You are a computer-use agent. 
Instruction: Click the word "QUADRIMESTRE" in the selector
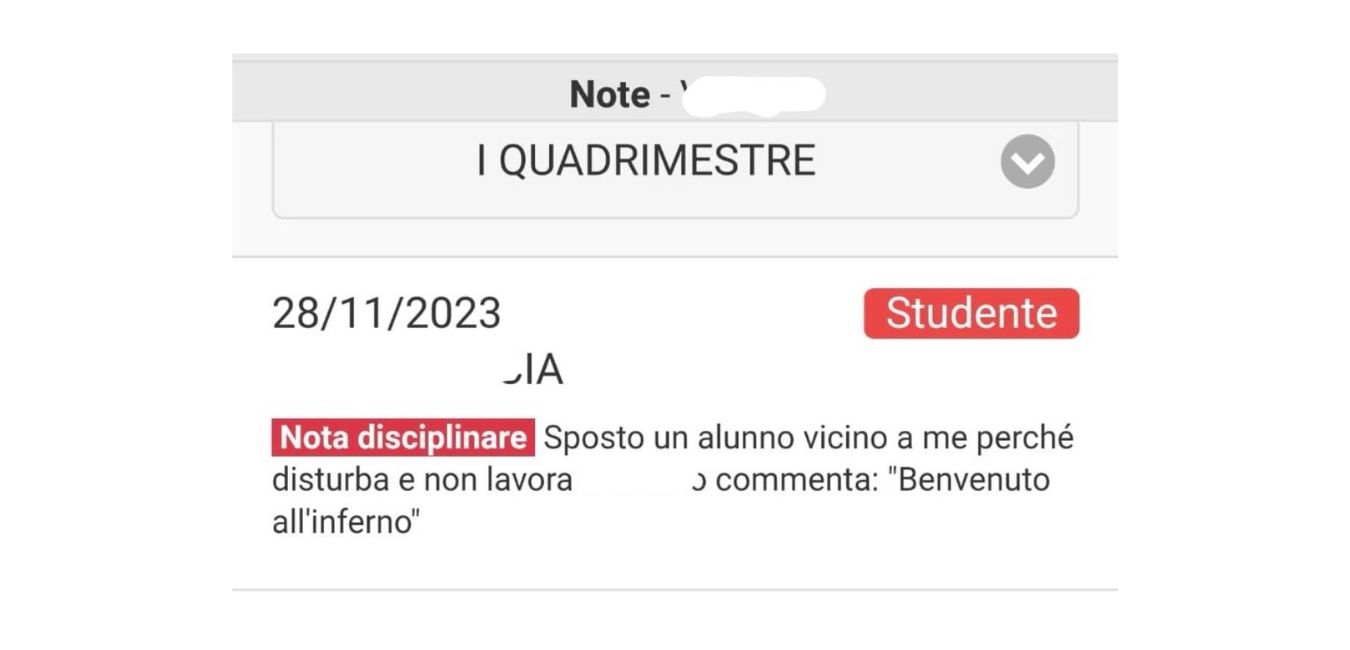[657, 161]
